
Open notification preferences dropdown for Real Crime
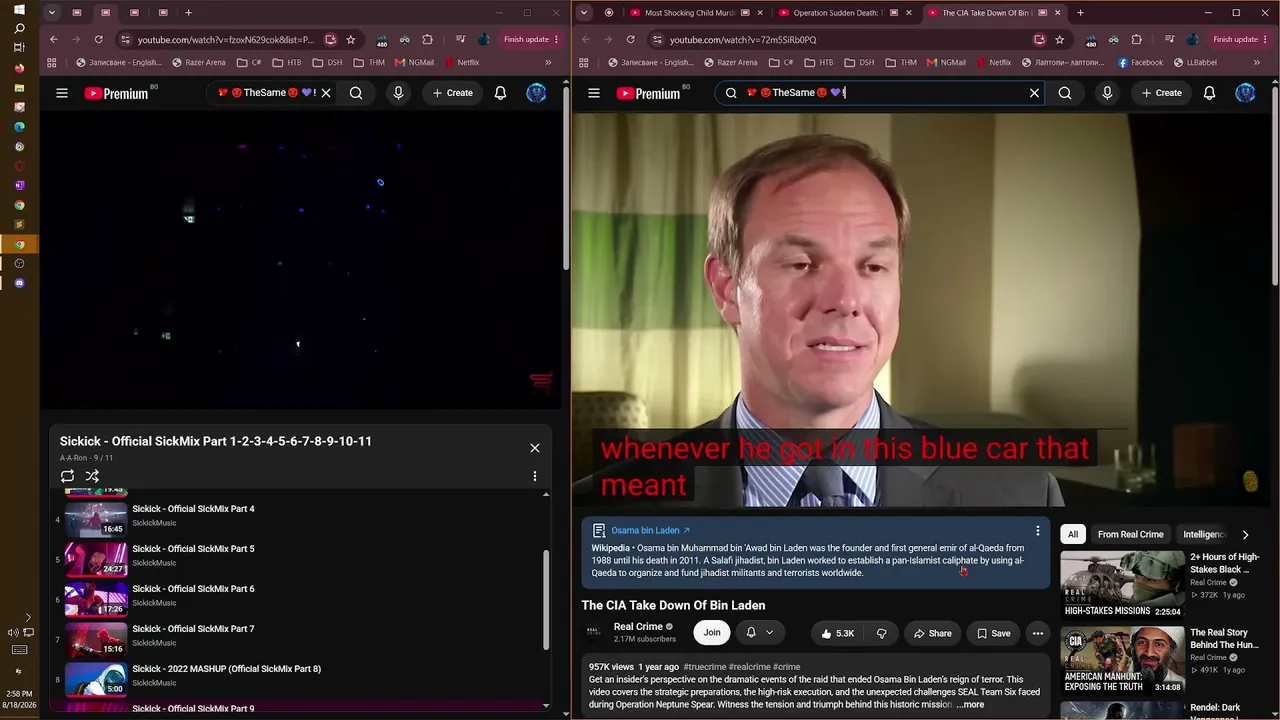click(759, 632)
